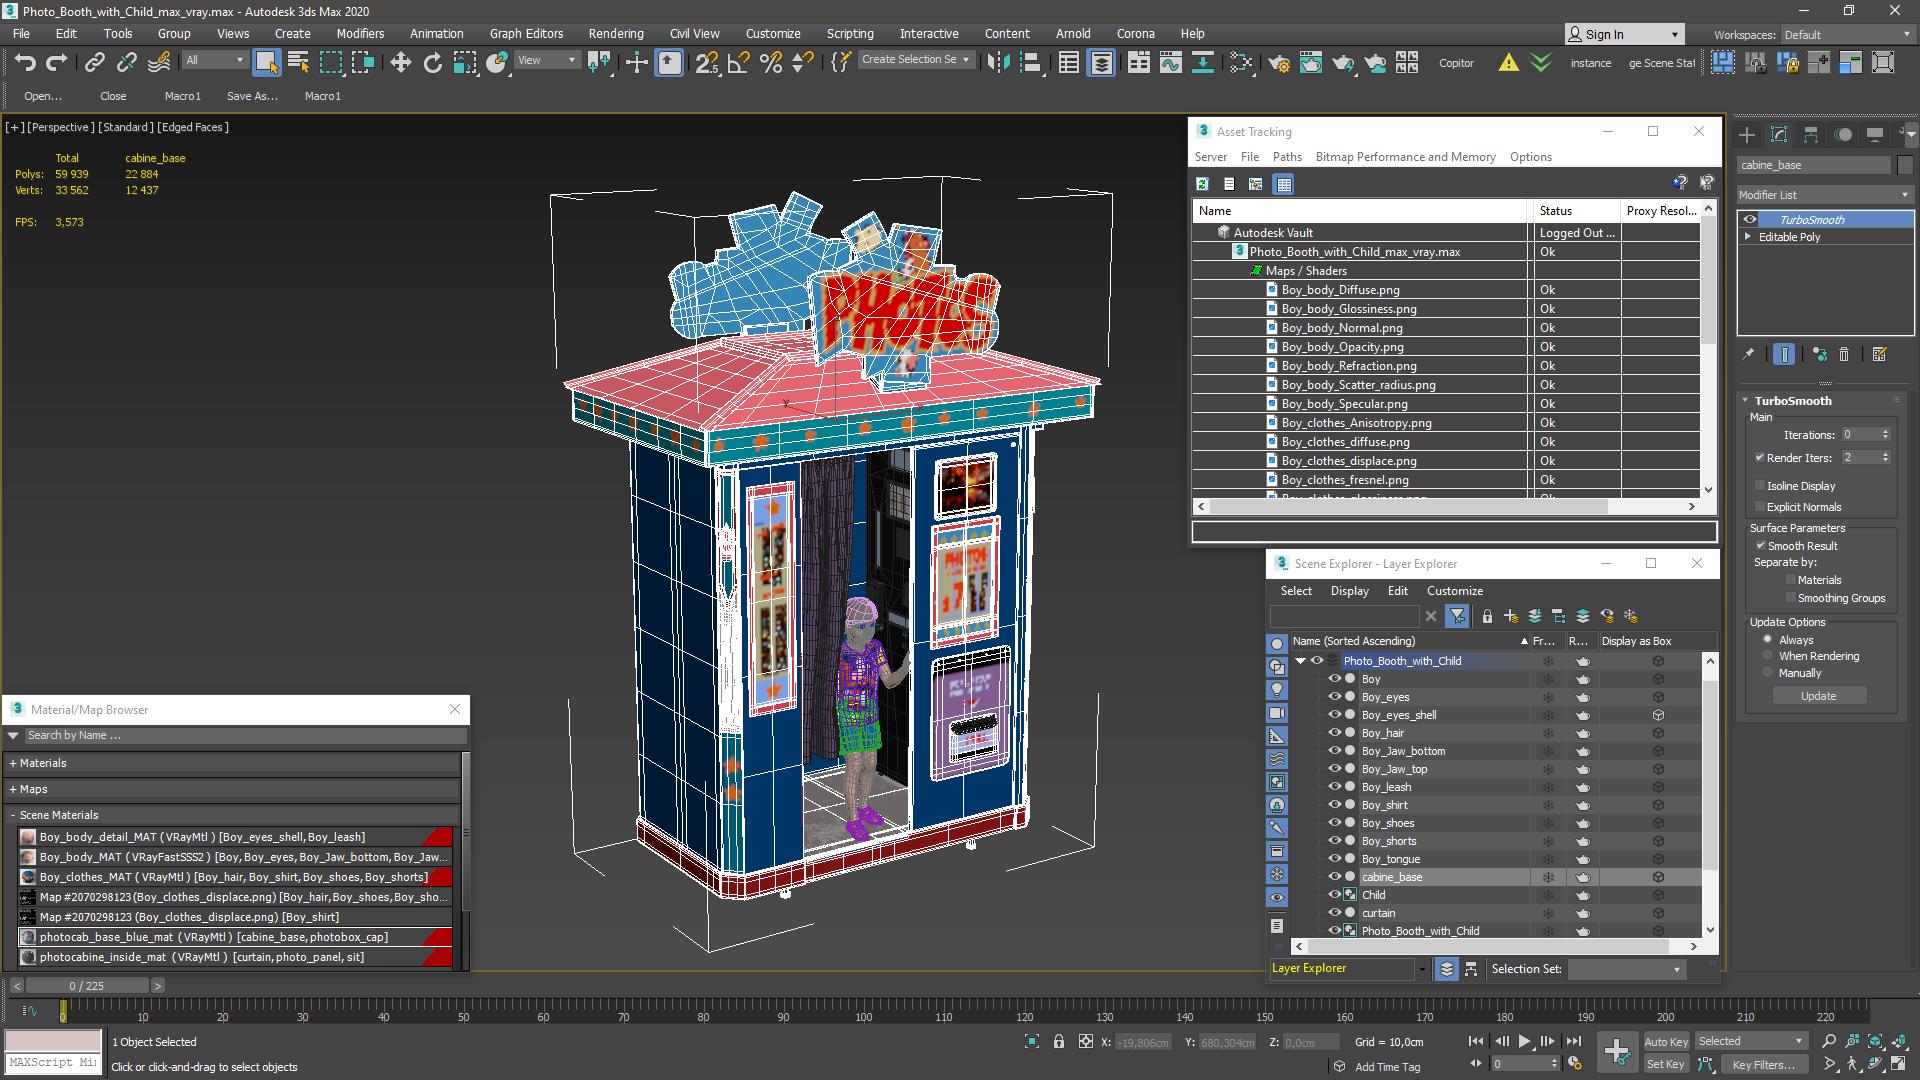
Task: Open the command panel Modify tab
Action: 1779,134
